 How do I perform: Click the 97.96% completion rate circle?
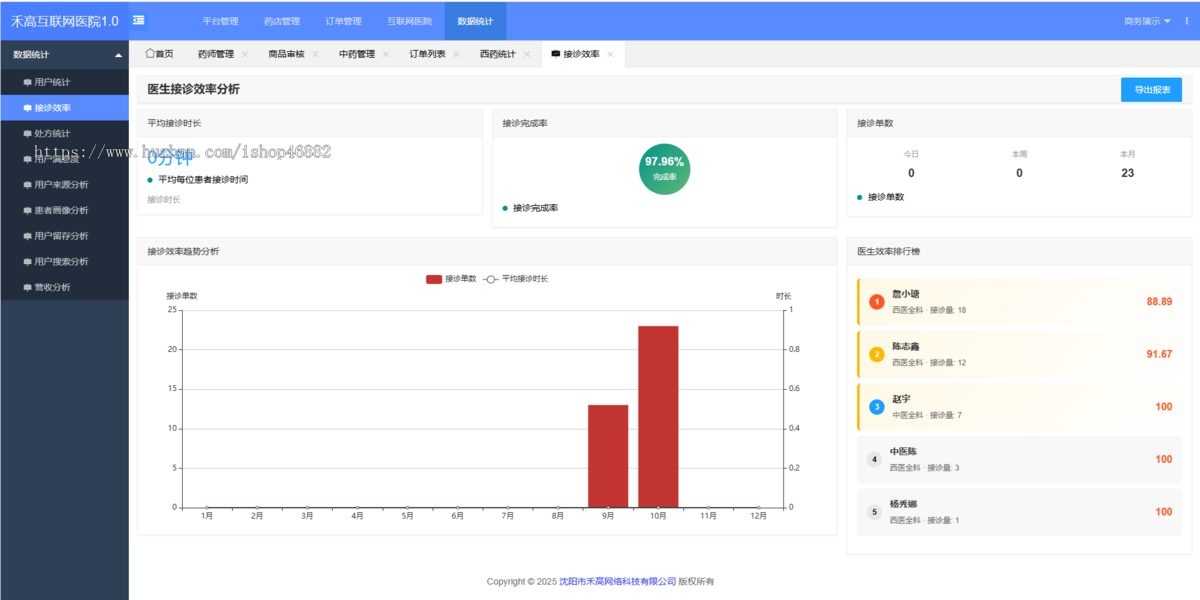pos(664,167)
